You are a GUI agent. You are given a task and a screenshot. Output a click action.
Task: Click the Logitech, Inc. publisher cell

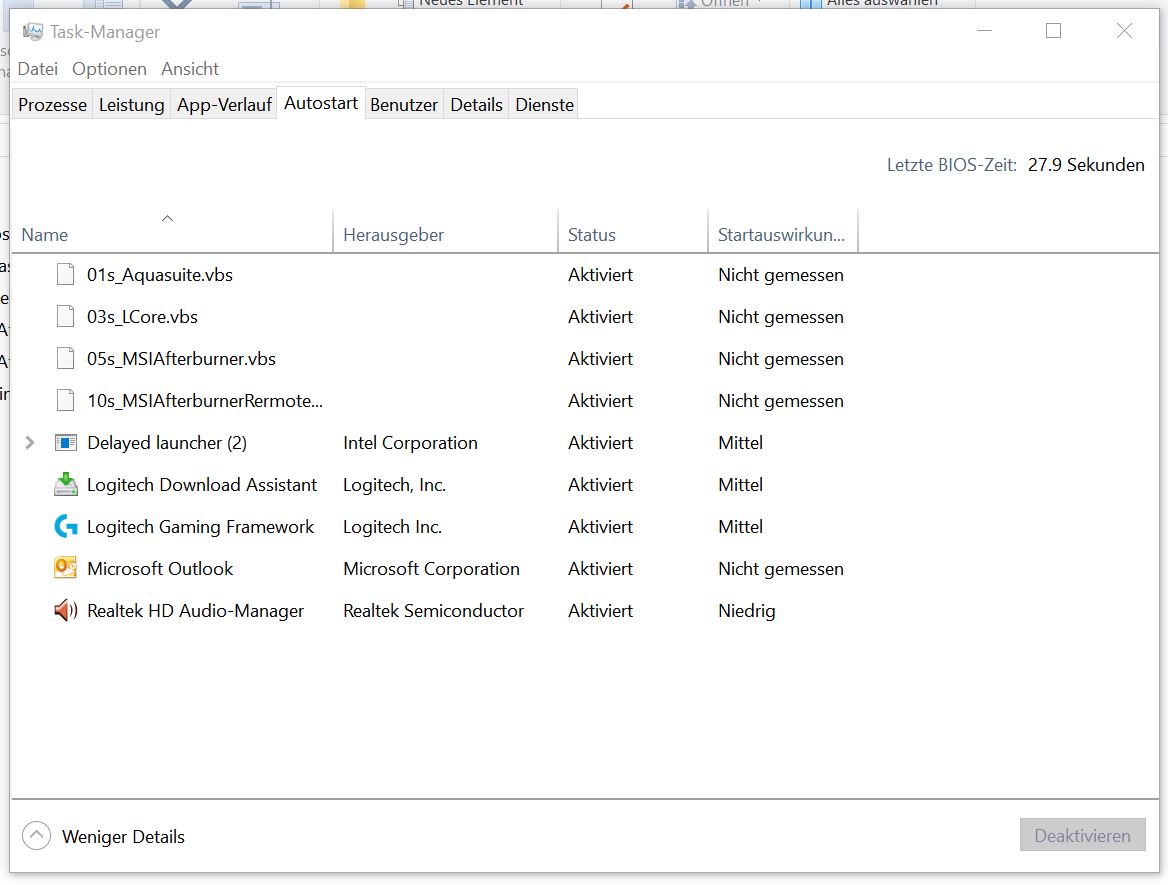[x=394, y=485]
